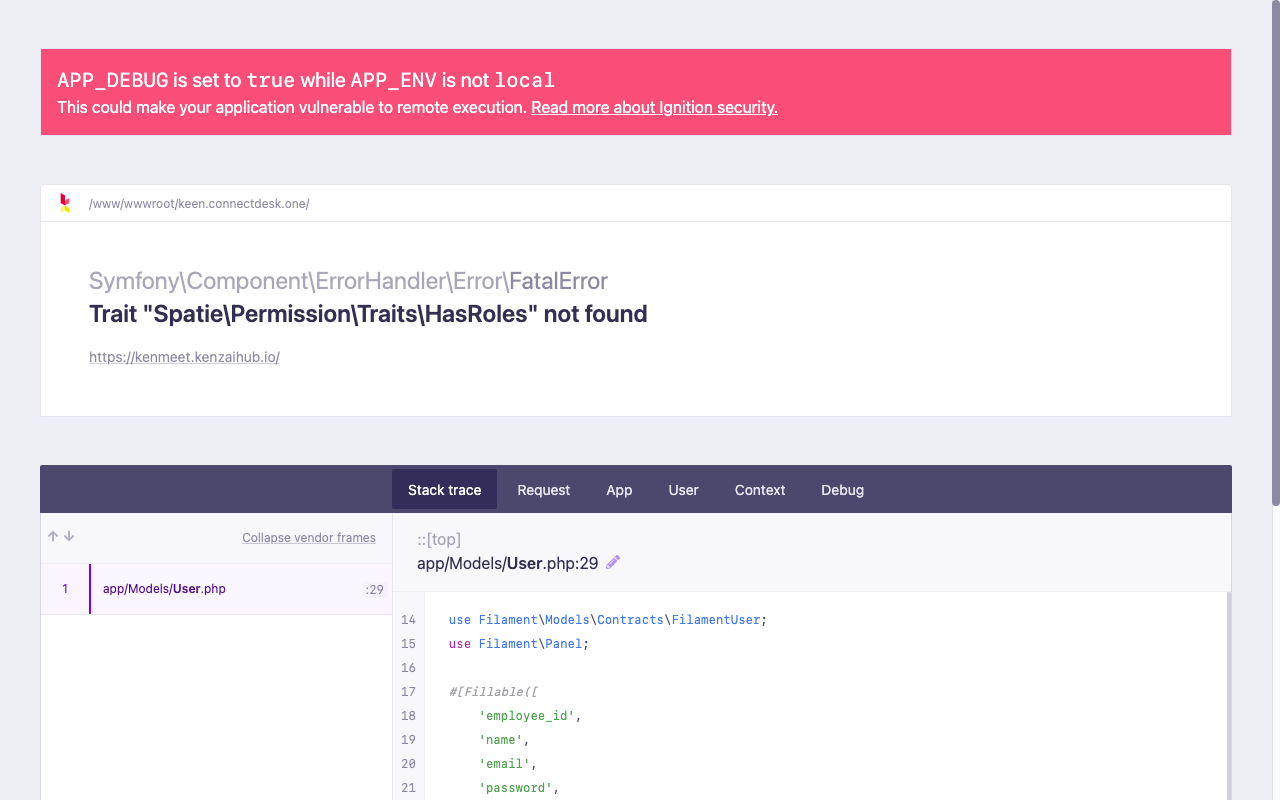Click the ::[top] label
This screenshot has height=800, width=1280.
pos(439,539)
